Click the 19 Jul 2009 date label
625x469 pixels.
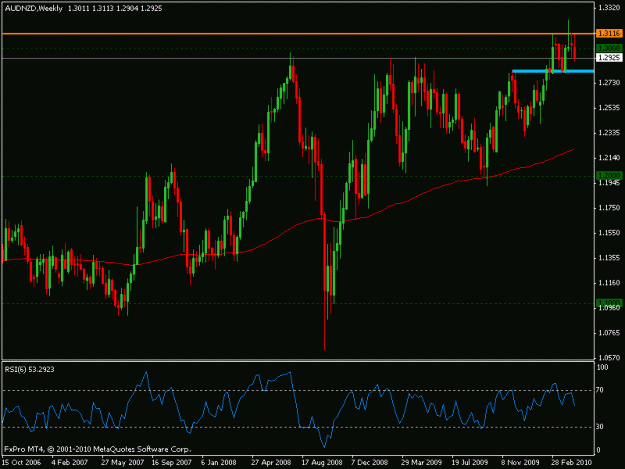470,463
